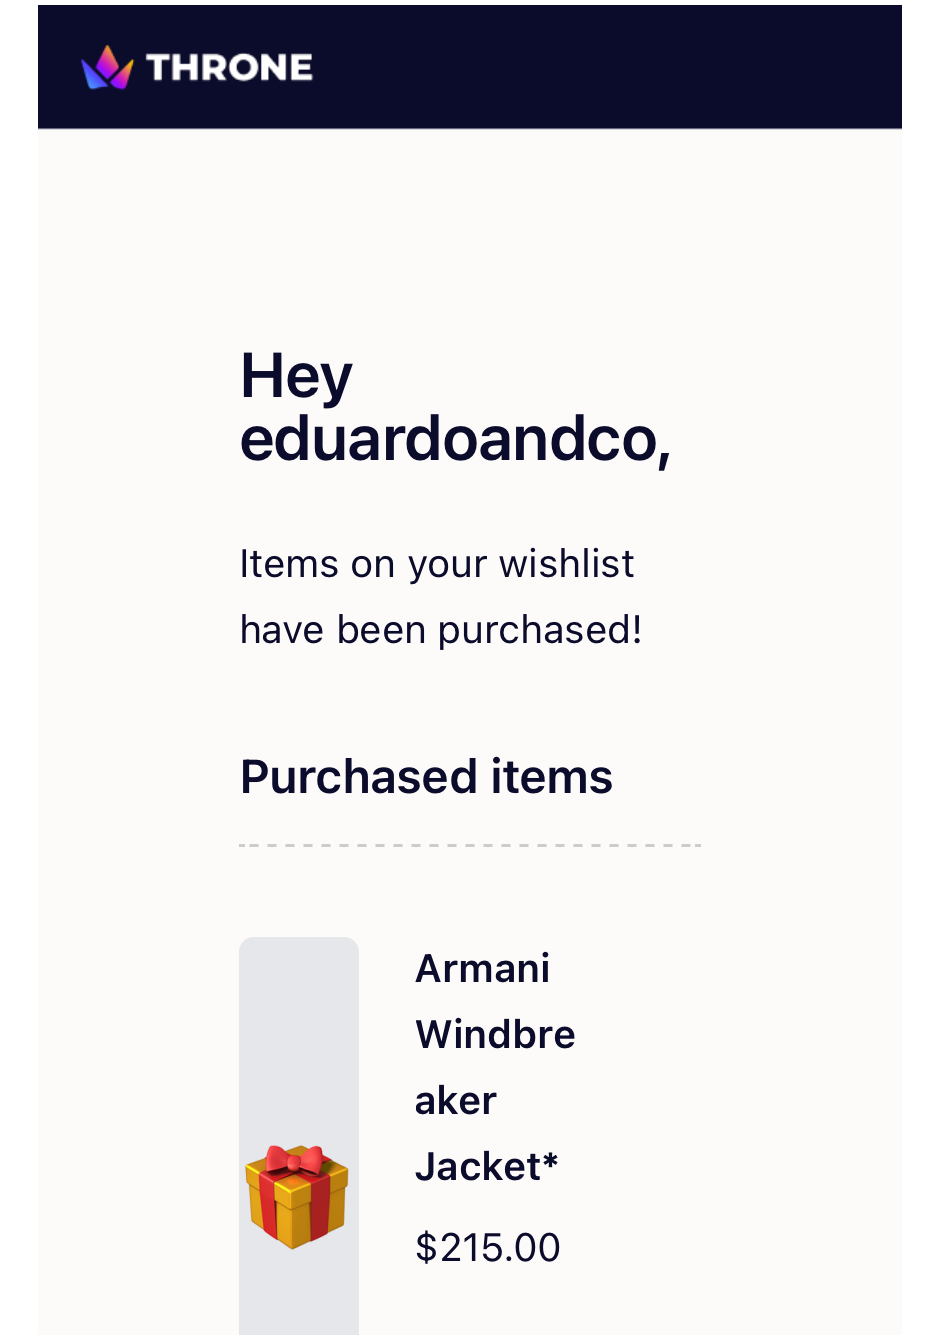This screenshot has height=1335, width=948.
Task: Click the "Items on your wishlist" line
Action: point(436,564)
